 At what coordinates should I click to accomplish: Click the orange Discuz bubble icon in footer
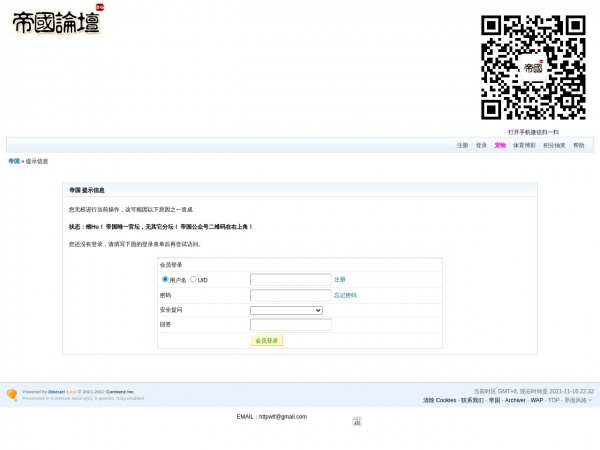click(12, 395)
